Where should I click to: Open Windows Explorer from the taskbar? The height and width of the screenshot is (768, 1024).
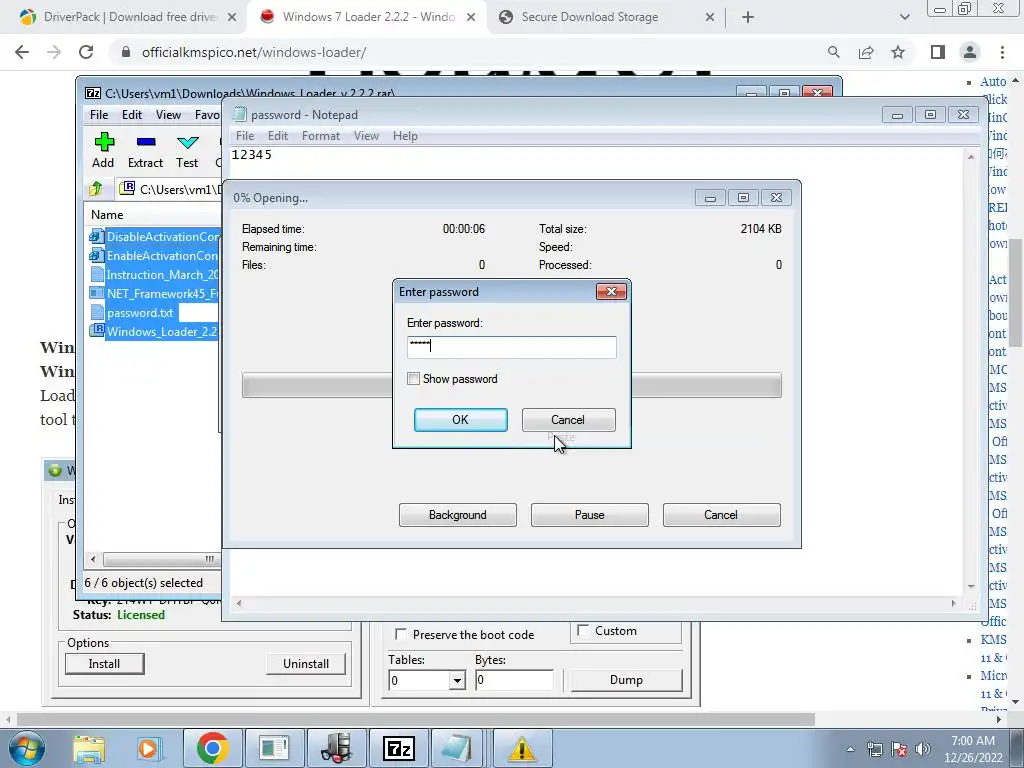[89, 748]
